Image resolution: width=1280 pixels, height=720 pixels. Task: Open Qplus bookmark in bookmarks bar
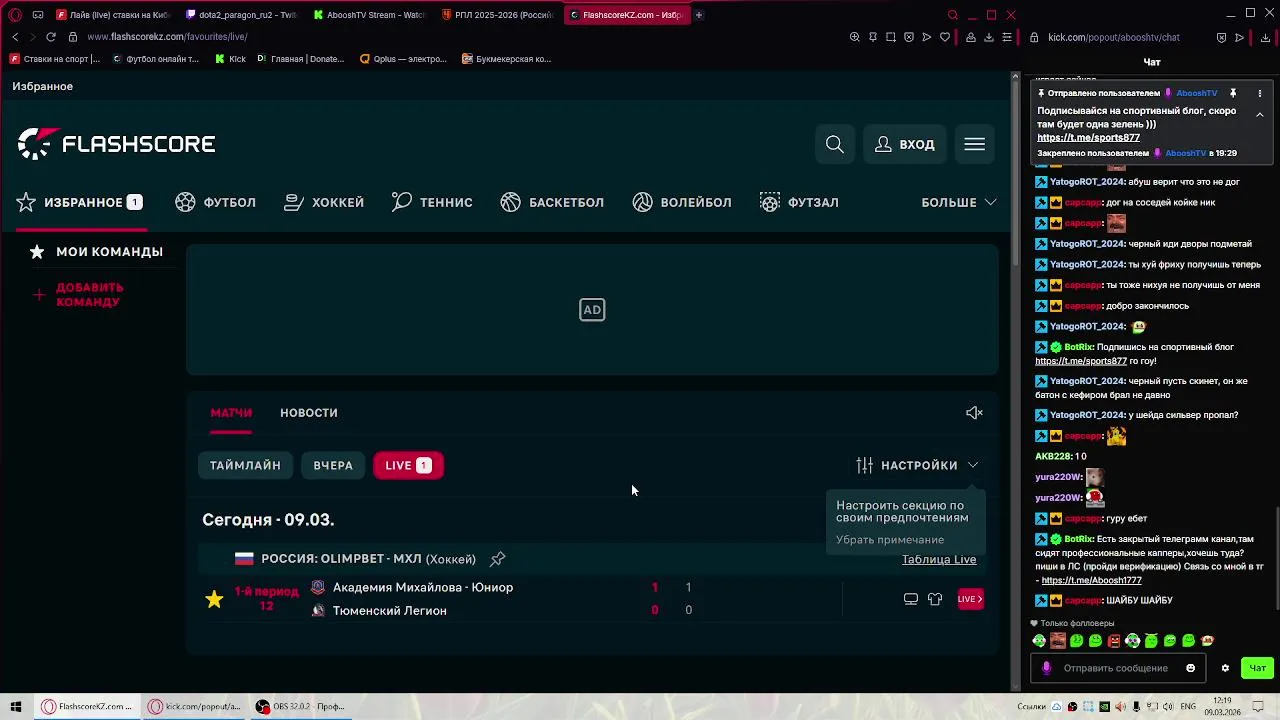pyautogui.click(x=403, y=59)
